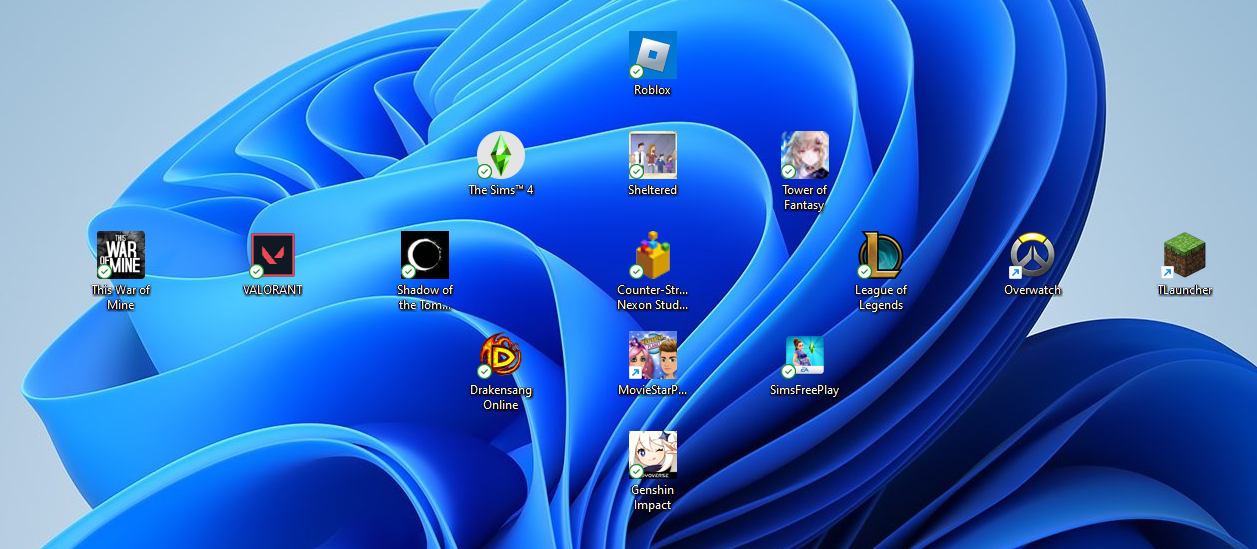
Task: Select the VALORANT shortcut icon
Action: click(x=273, y=255)
